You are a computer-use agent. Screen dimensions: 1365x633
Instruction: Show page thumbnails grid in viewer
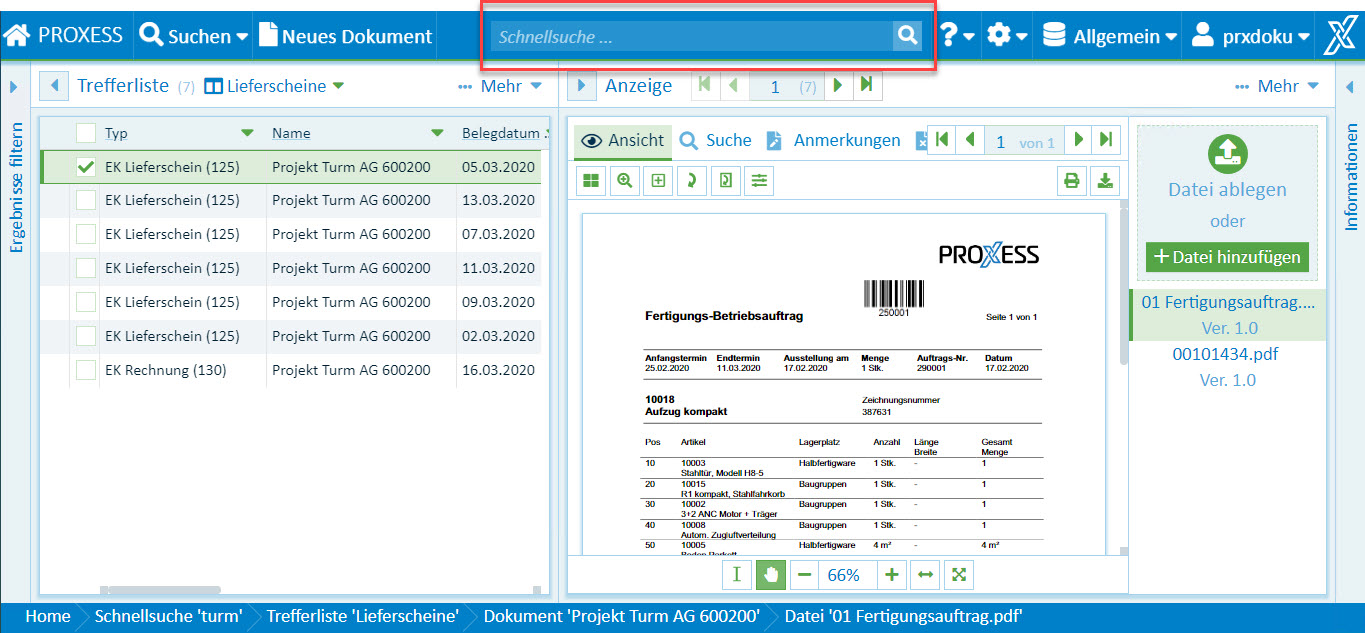[x=592, y=181]
